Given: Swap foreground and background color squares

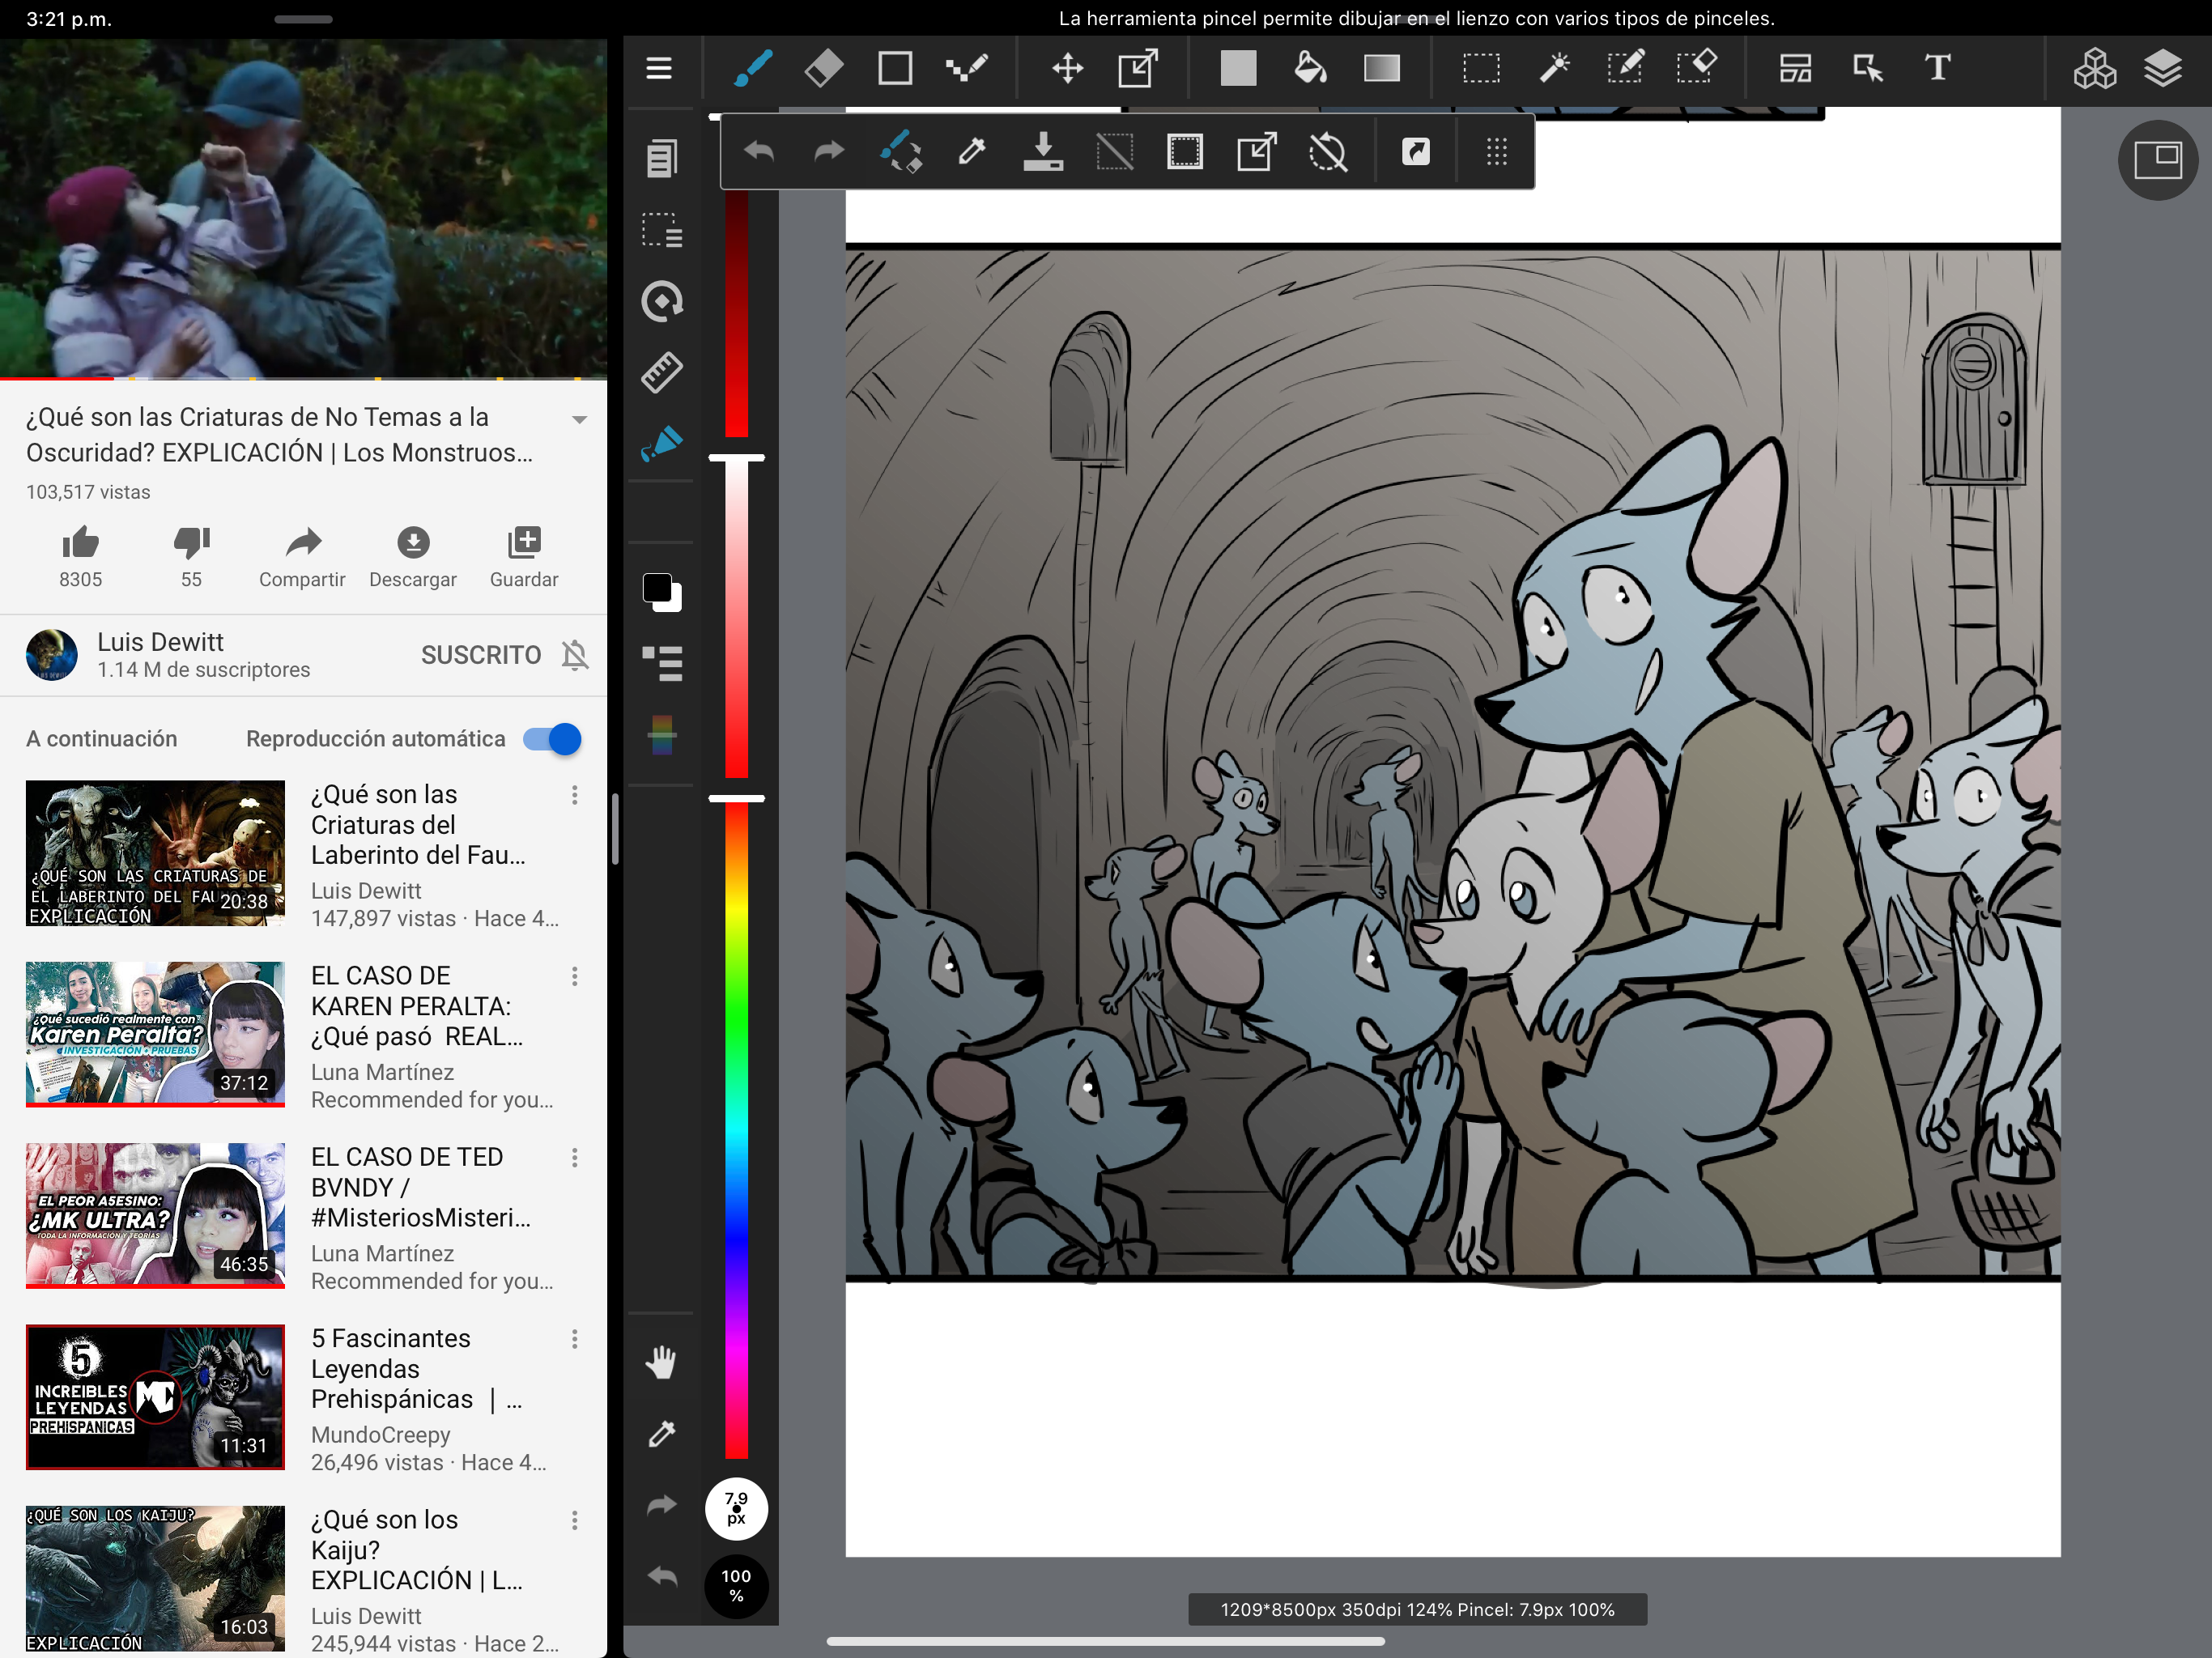Looking at the screenshot, I should coord(661,592).
